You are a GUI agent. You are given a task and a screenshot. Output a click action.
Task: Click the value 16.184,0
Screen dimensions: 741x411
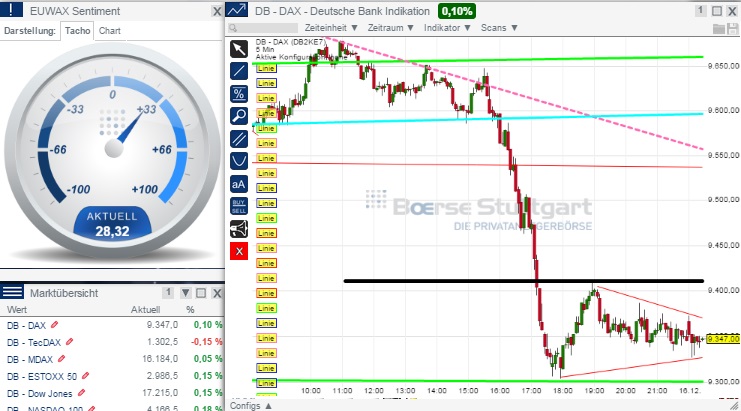tap(160, 359)
